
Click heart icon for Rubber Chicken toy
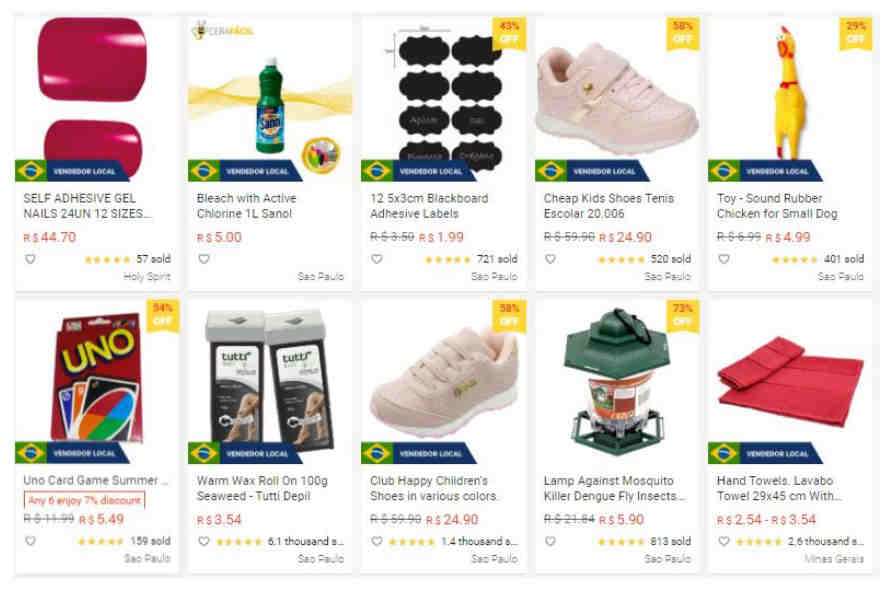tap(723, 259)
